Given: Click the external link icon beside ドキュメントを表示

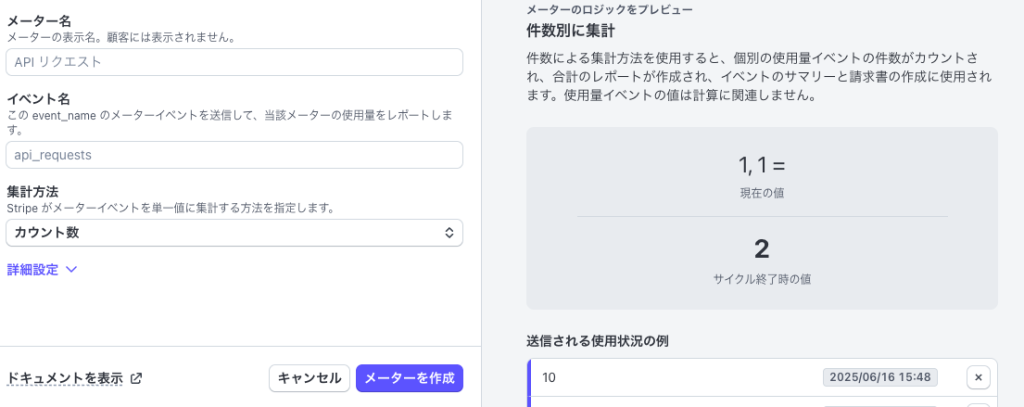Looking at the screenshot, I should pos(136,378).
